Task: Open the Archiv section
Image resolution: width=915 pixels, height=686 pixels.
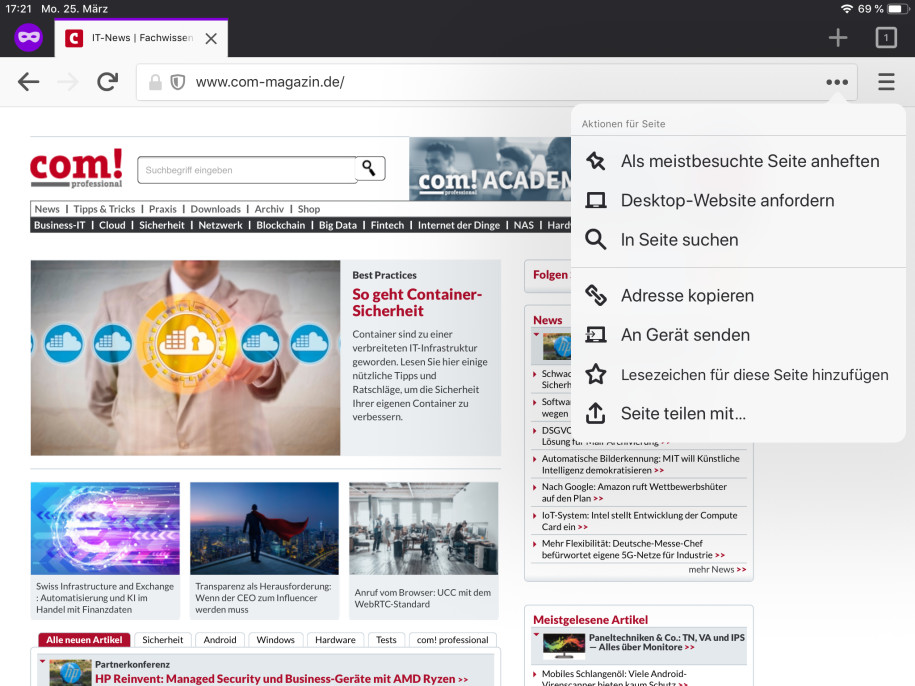Action: (x=269, y=209)
